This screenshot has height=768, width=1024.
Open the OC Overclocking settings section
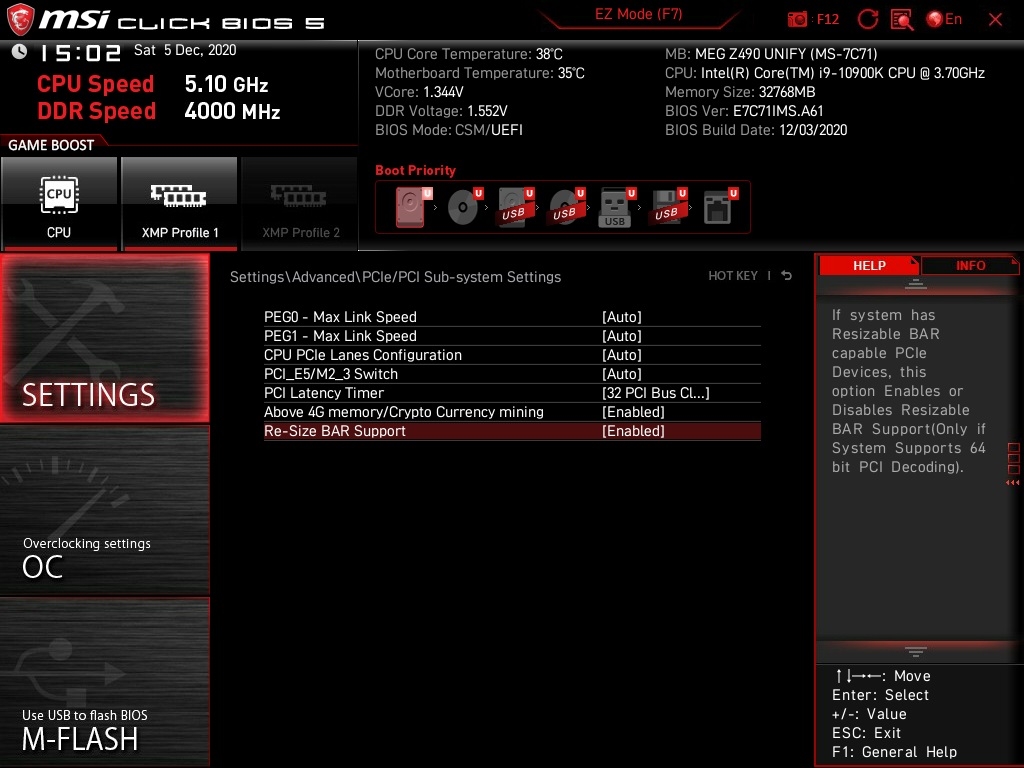pos(104,511)
